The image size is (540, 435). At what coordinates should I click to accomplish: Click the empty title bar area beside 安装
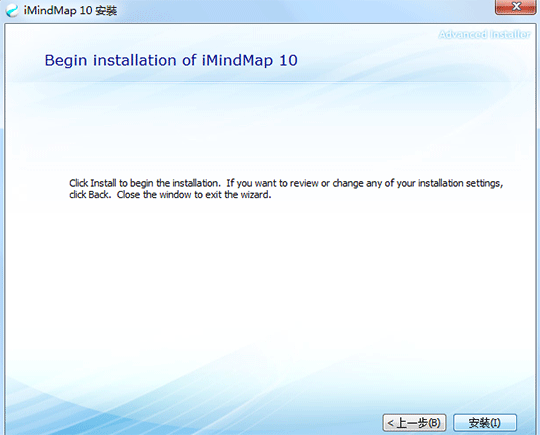(x=303, y=10)
